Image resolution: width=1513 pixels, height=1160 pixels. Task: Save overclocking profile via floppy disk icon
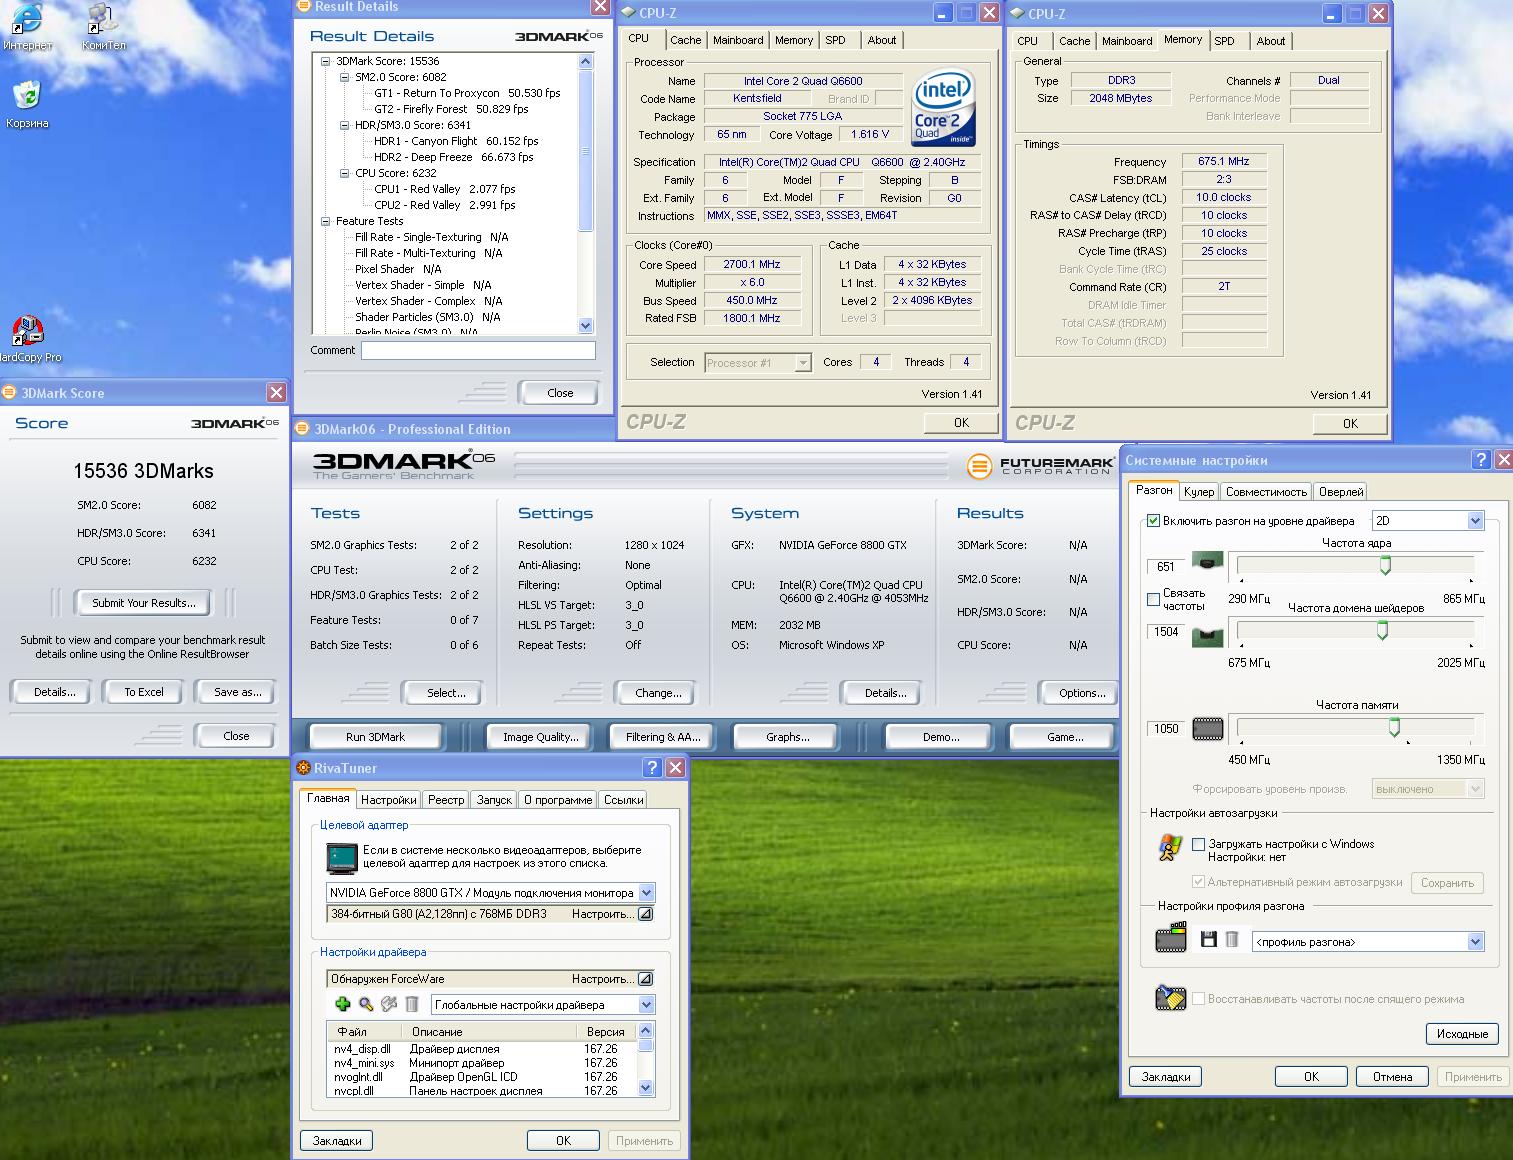1209,939
